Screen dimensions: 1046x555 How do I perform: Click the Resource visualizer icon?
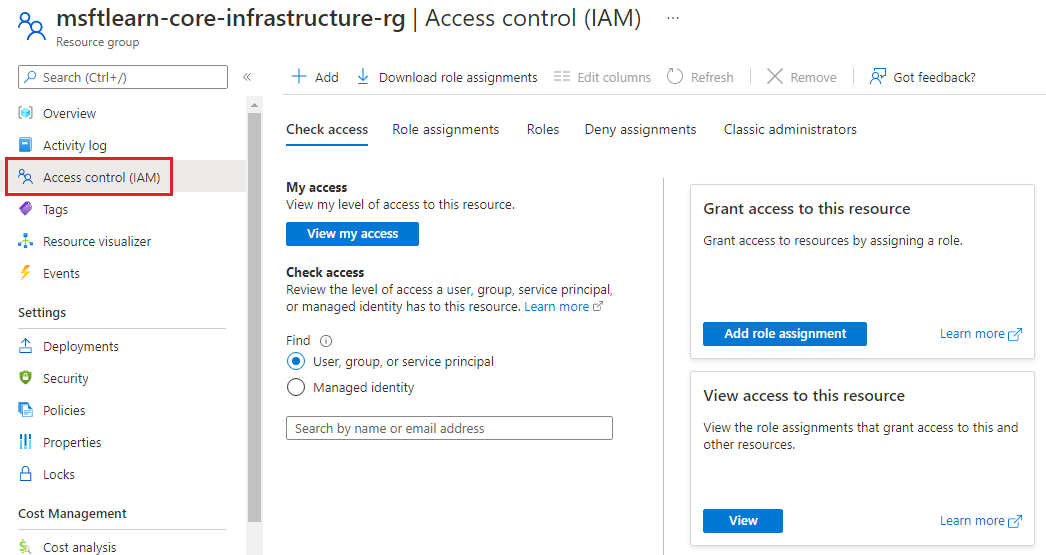click(25, 241)
